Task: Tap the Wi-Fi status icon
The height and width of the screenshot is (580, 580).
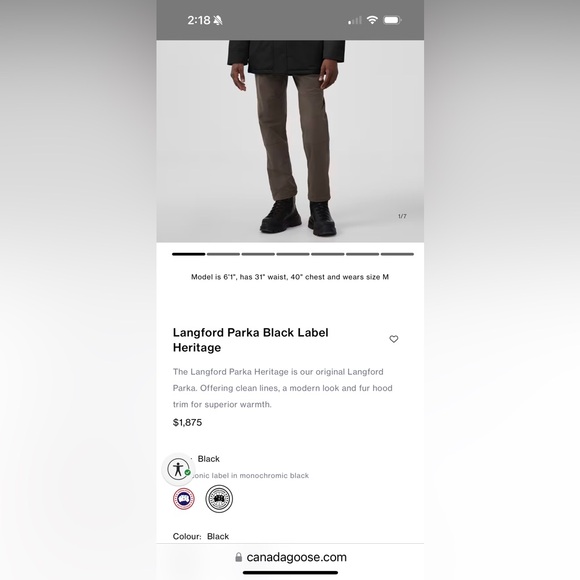Action: (x=372, y=20)
